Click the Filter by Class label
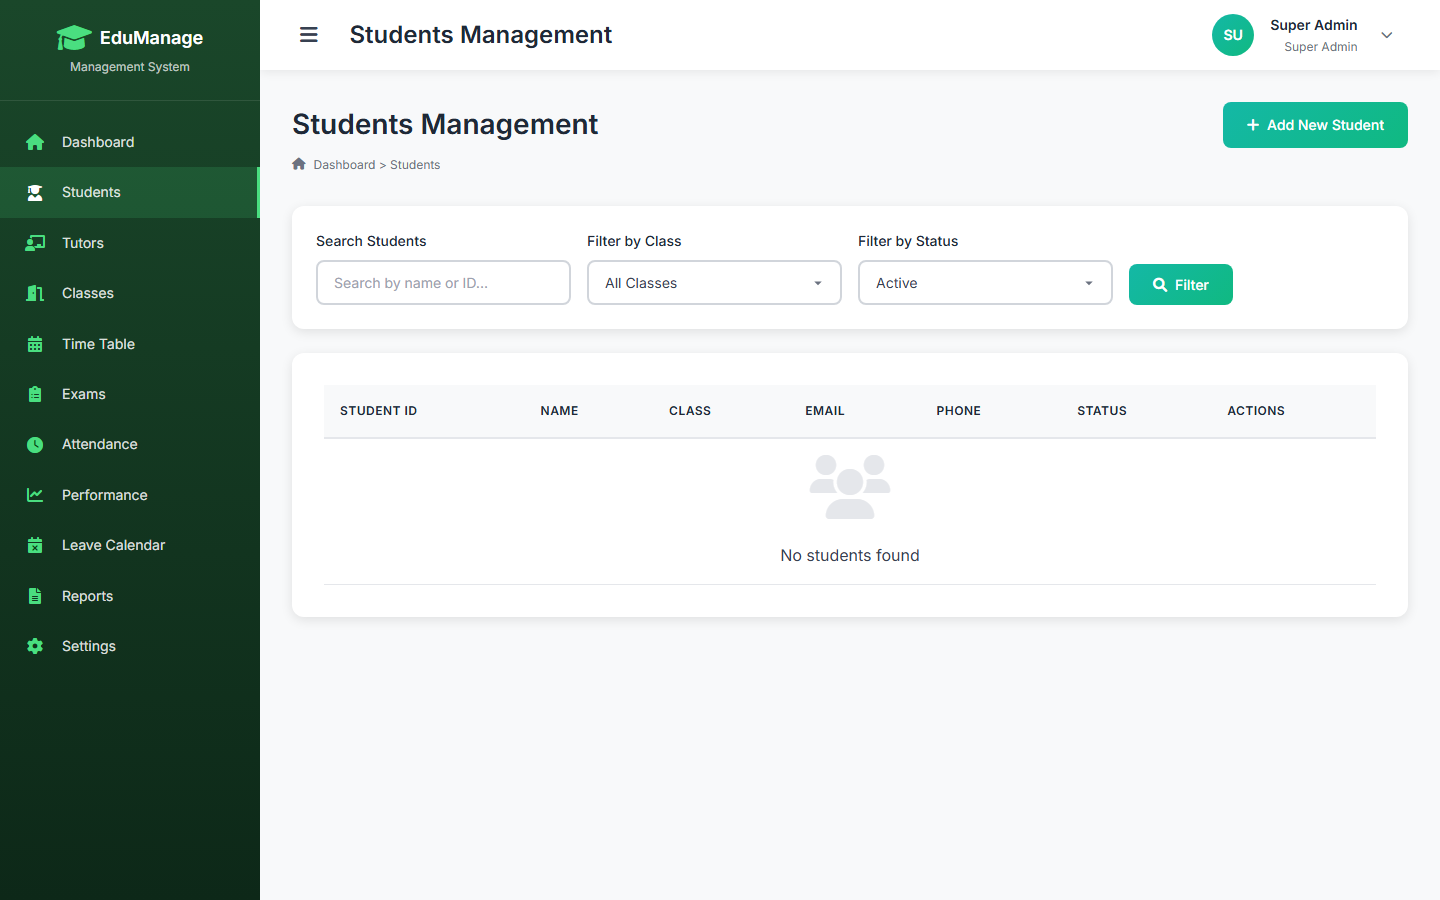The height and width of the screenshot is (900, 1440). tap(634, 241)
